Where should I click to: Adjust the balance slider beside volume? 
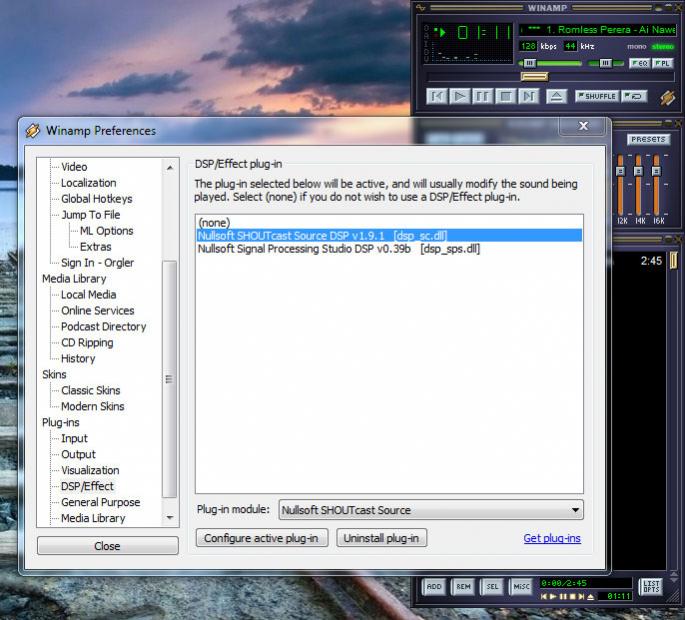click(605, 63)
